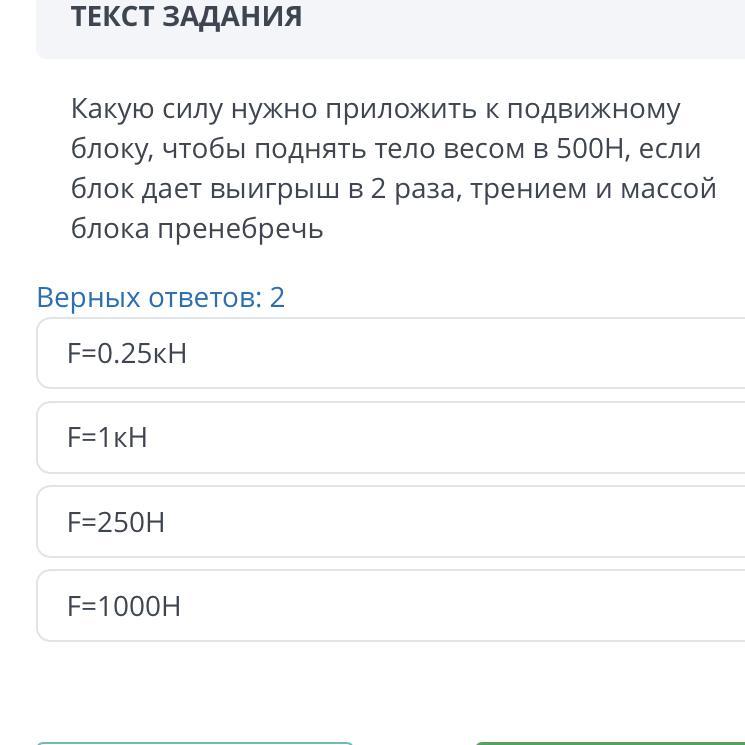Screen dimensions: 745x745
Task: Click the text 'F=1кН' in second option
Action: (107, 438)
